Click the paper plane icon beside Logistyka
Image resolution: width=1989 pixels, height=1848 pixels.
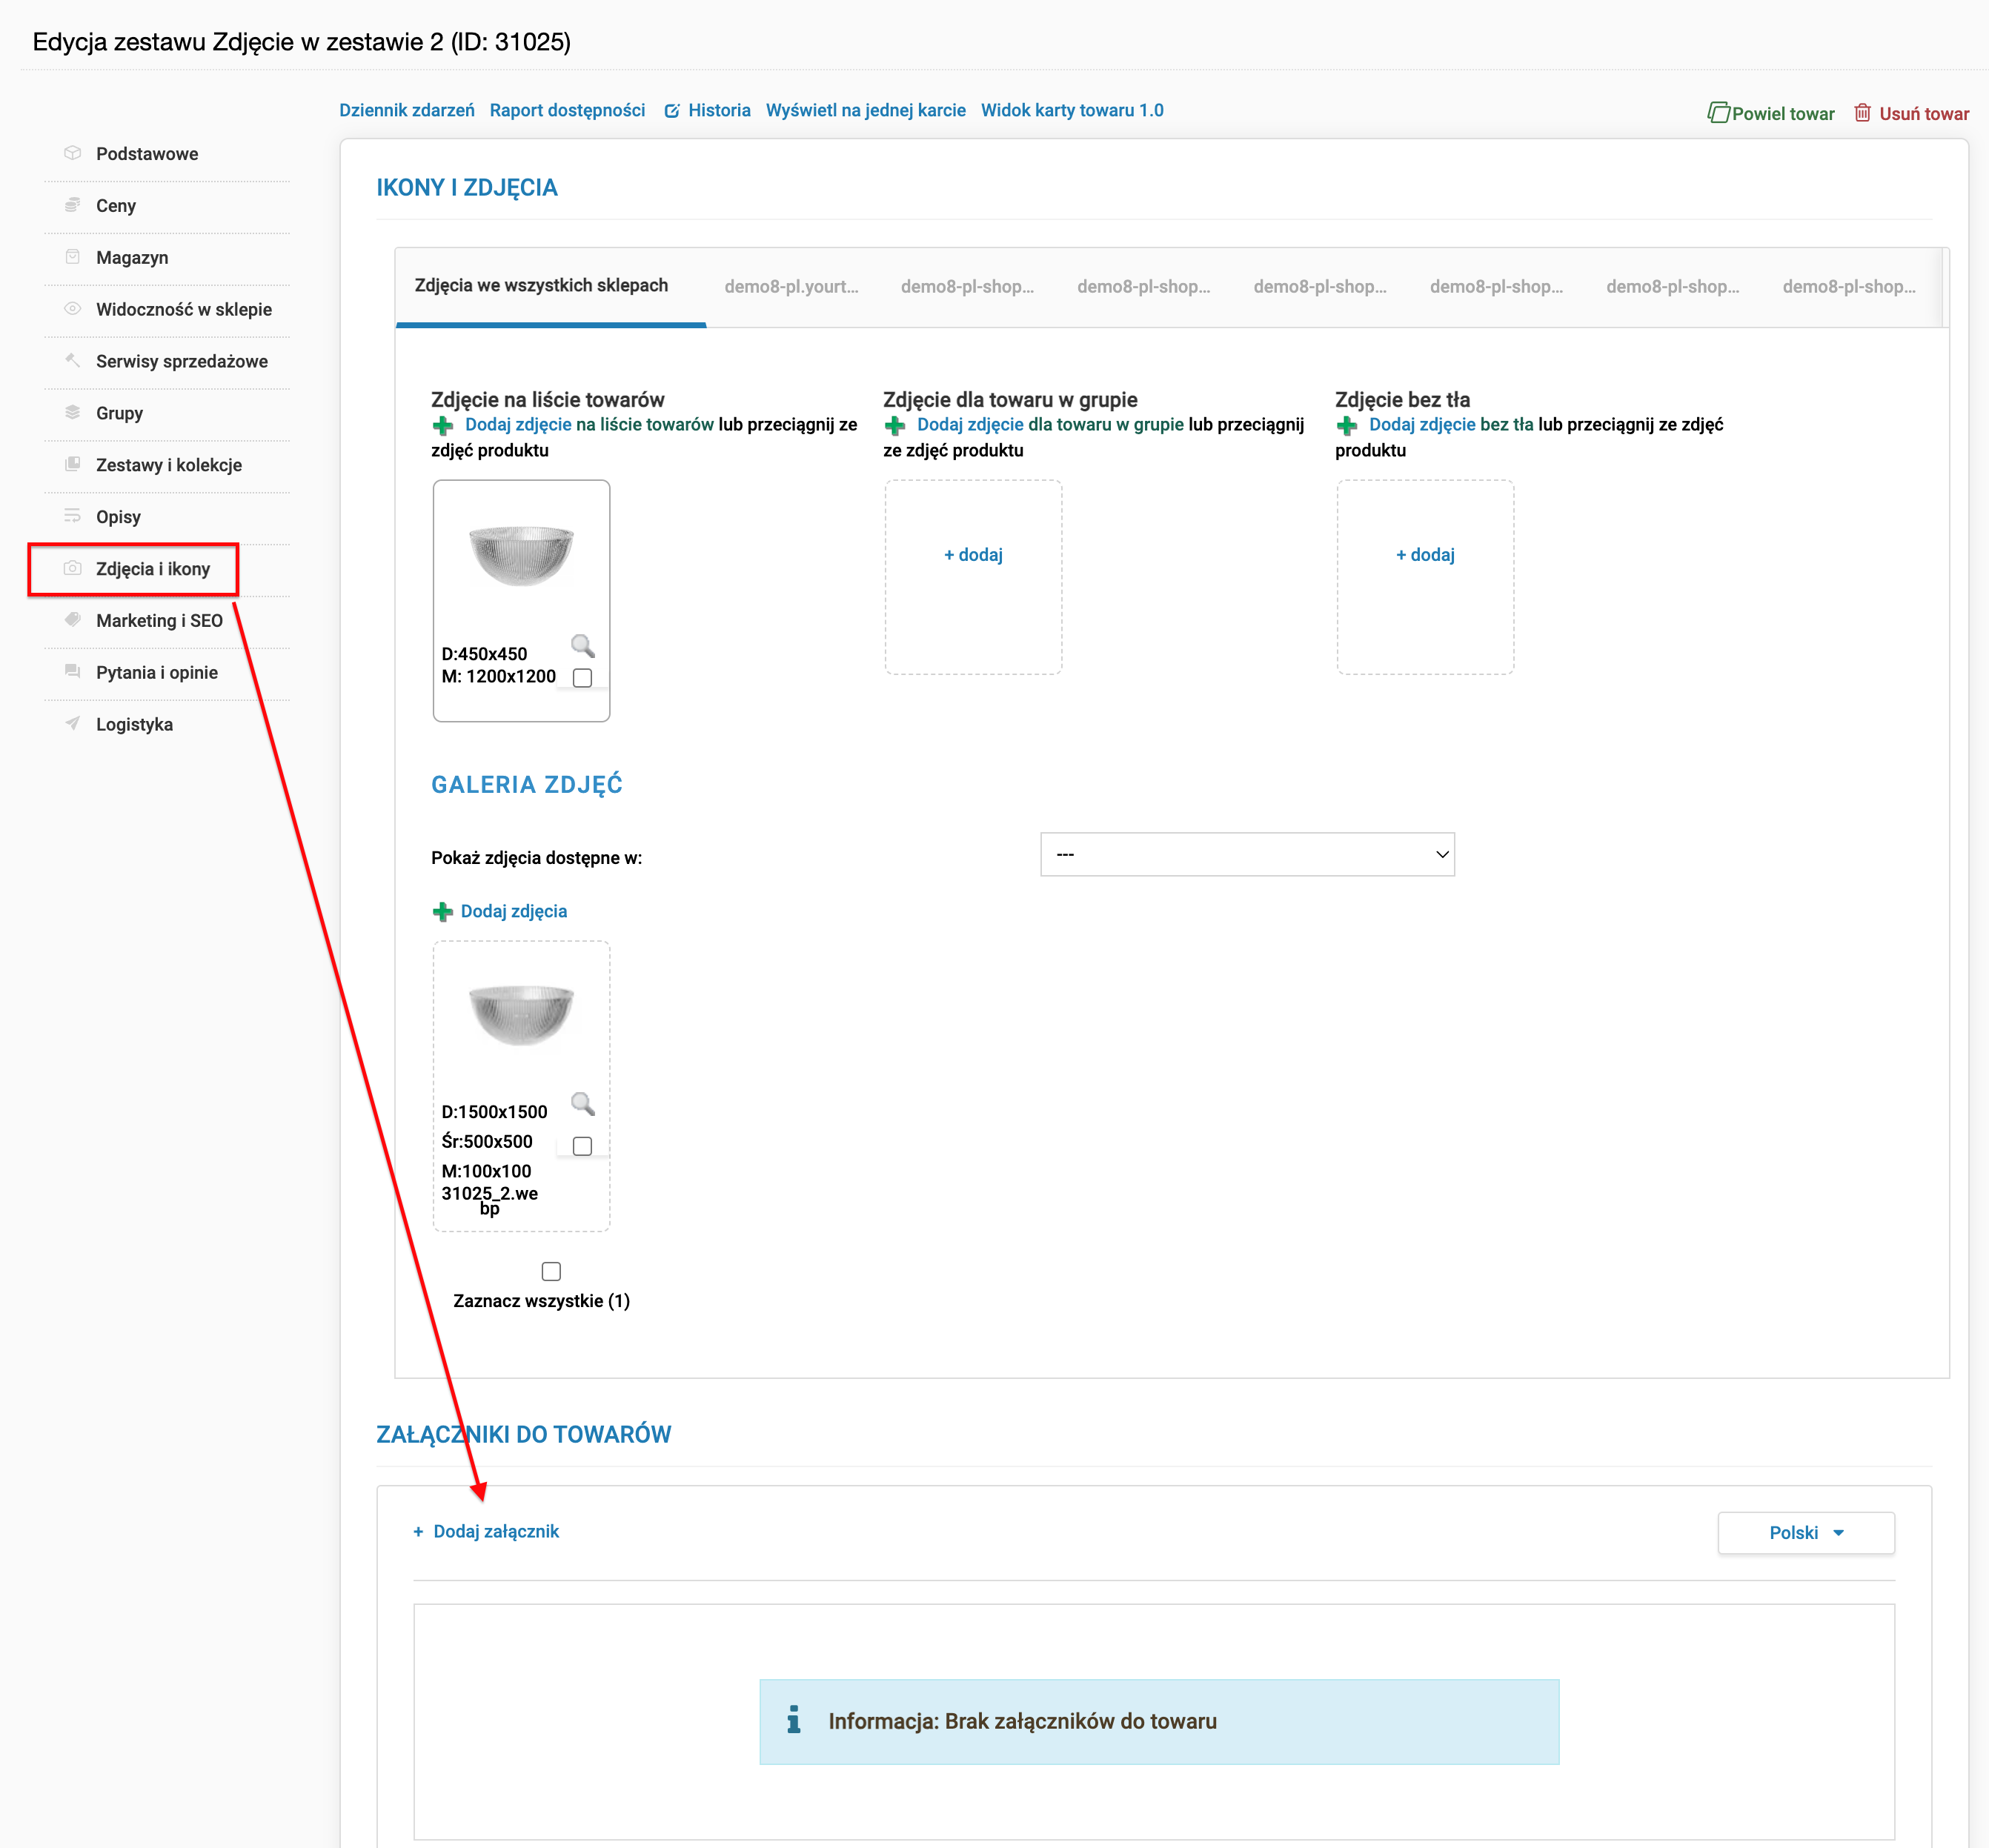[72, 723]
